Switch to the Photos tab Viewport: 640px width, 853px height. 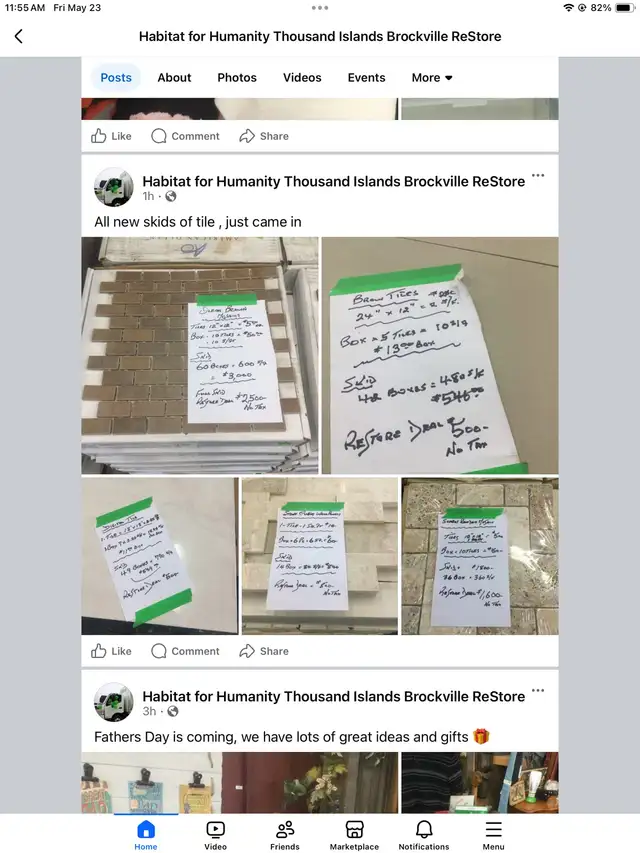237,78
